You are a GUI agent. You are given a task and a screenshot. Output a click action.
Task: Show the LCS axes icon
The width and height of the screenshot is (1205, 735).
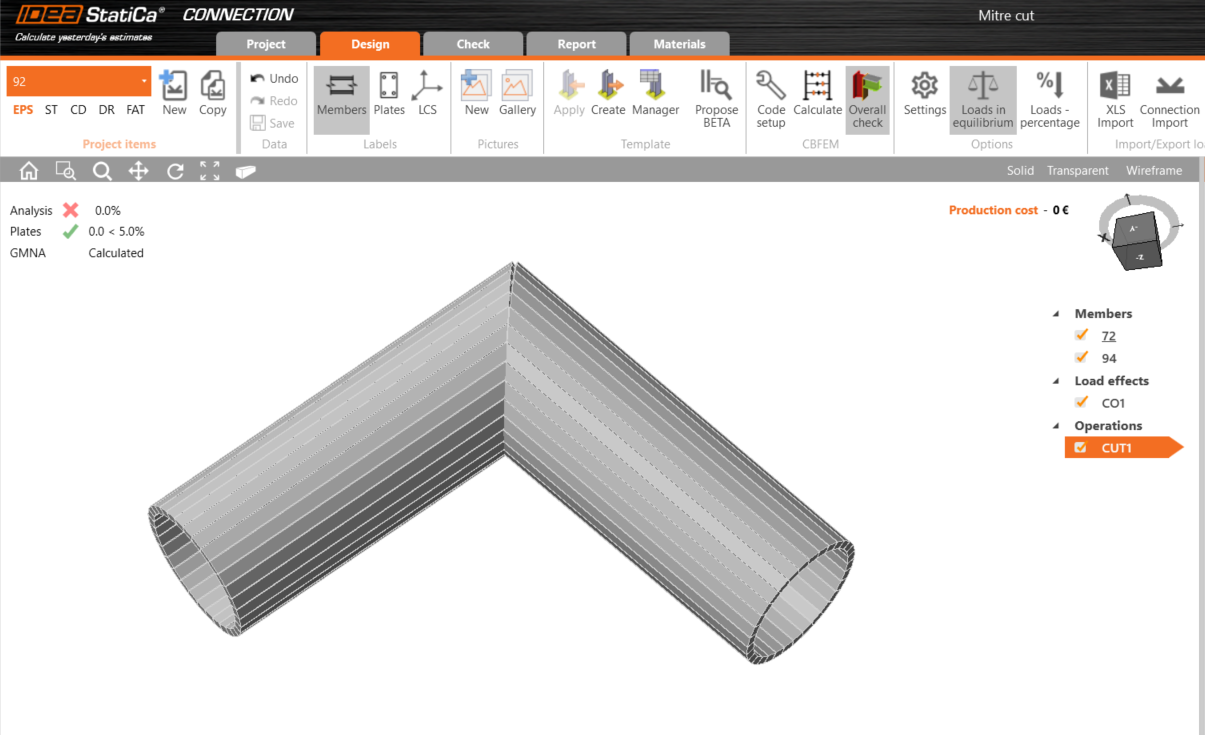427,87
